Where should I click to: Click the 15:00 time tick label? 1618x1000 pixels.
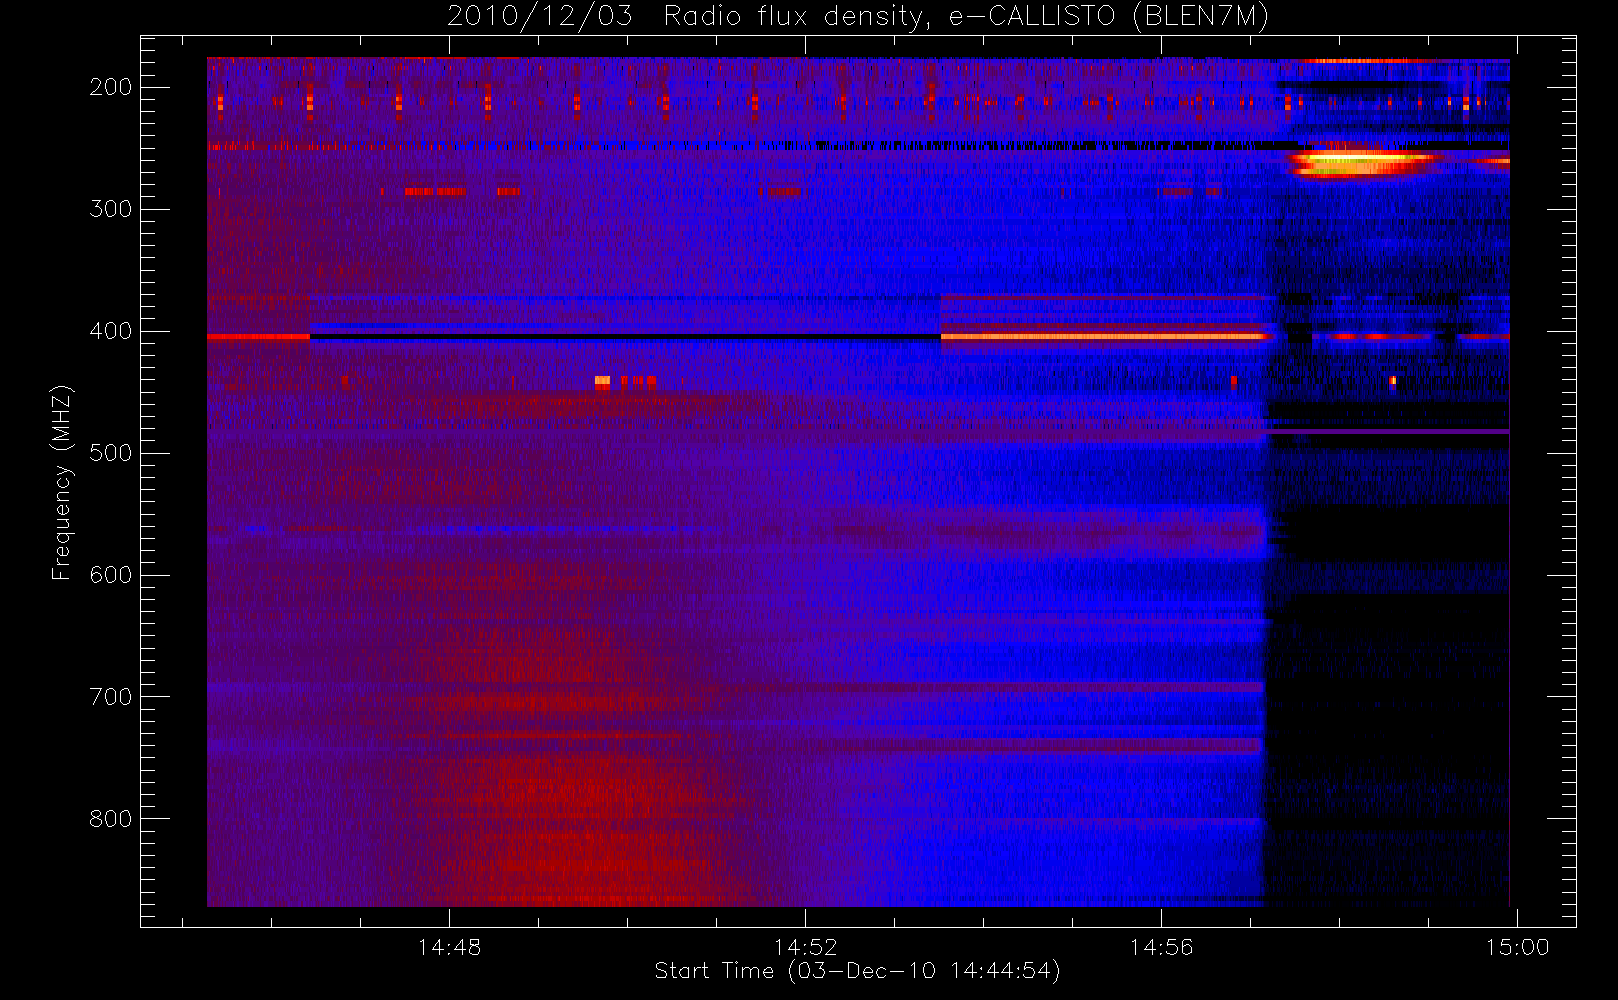coord(1517,947)
